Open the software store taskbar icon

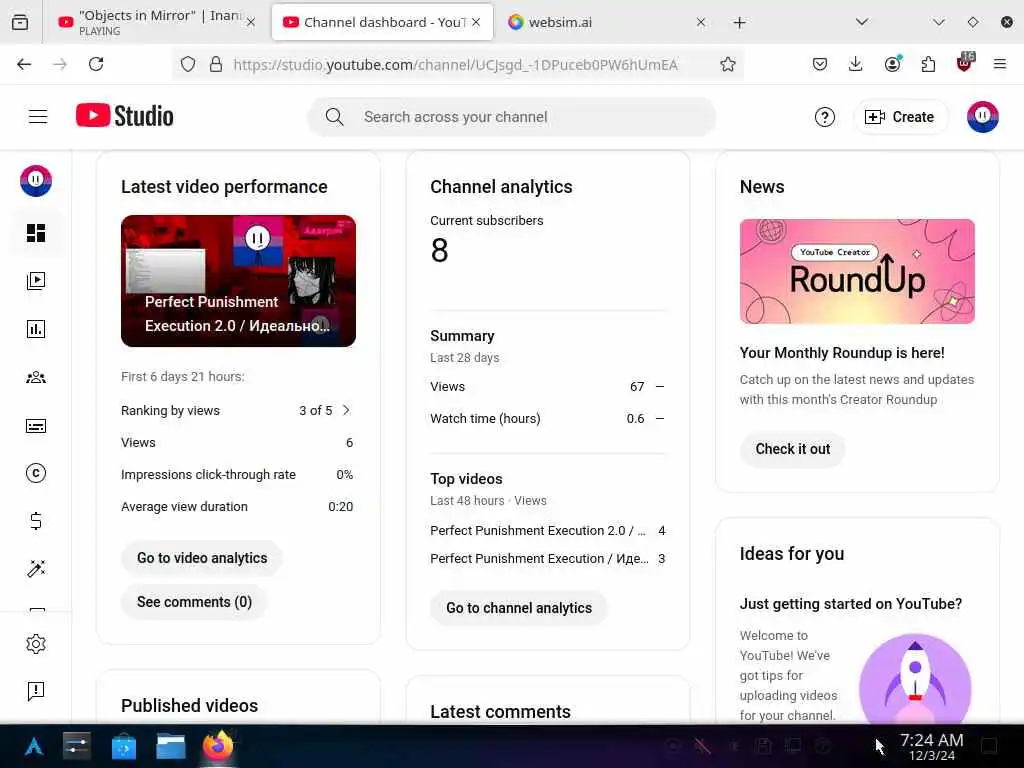[x=123, y=746]
